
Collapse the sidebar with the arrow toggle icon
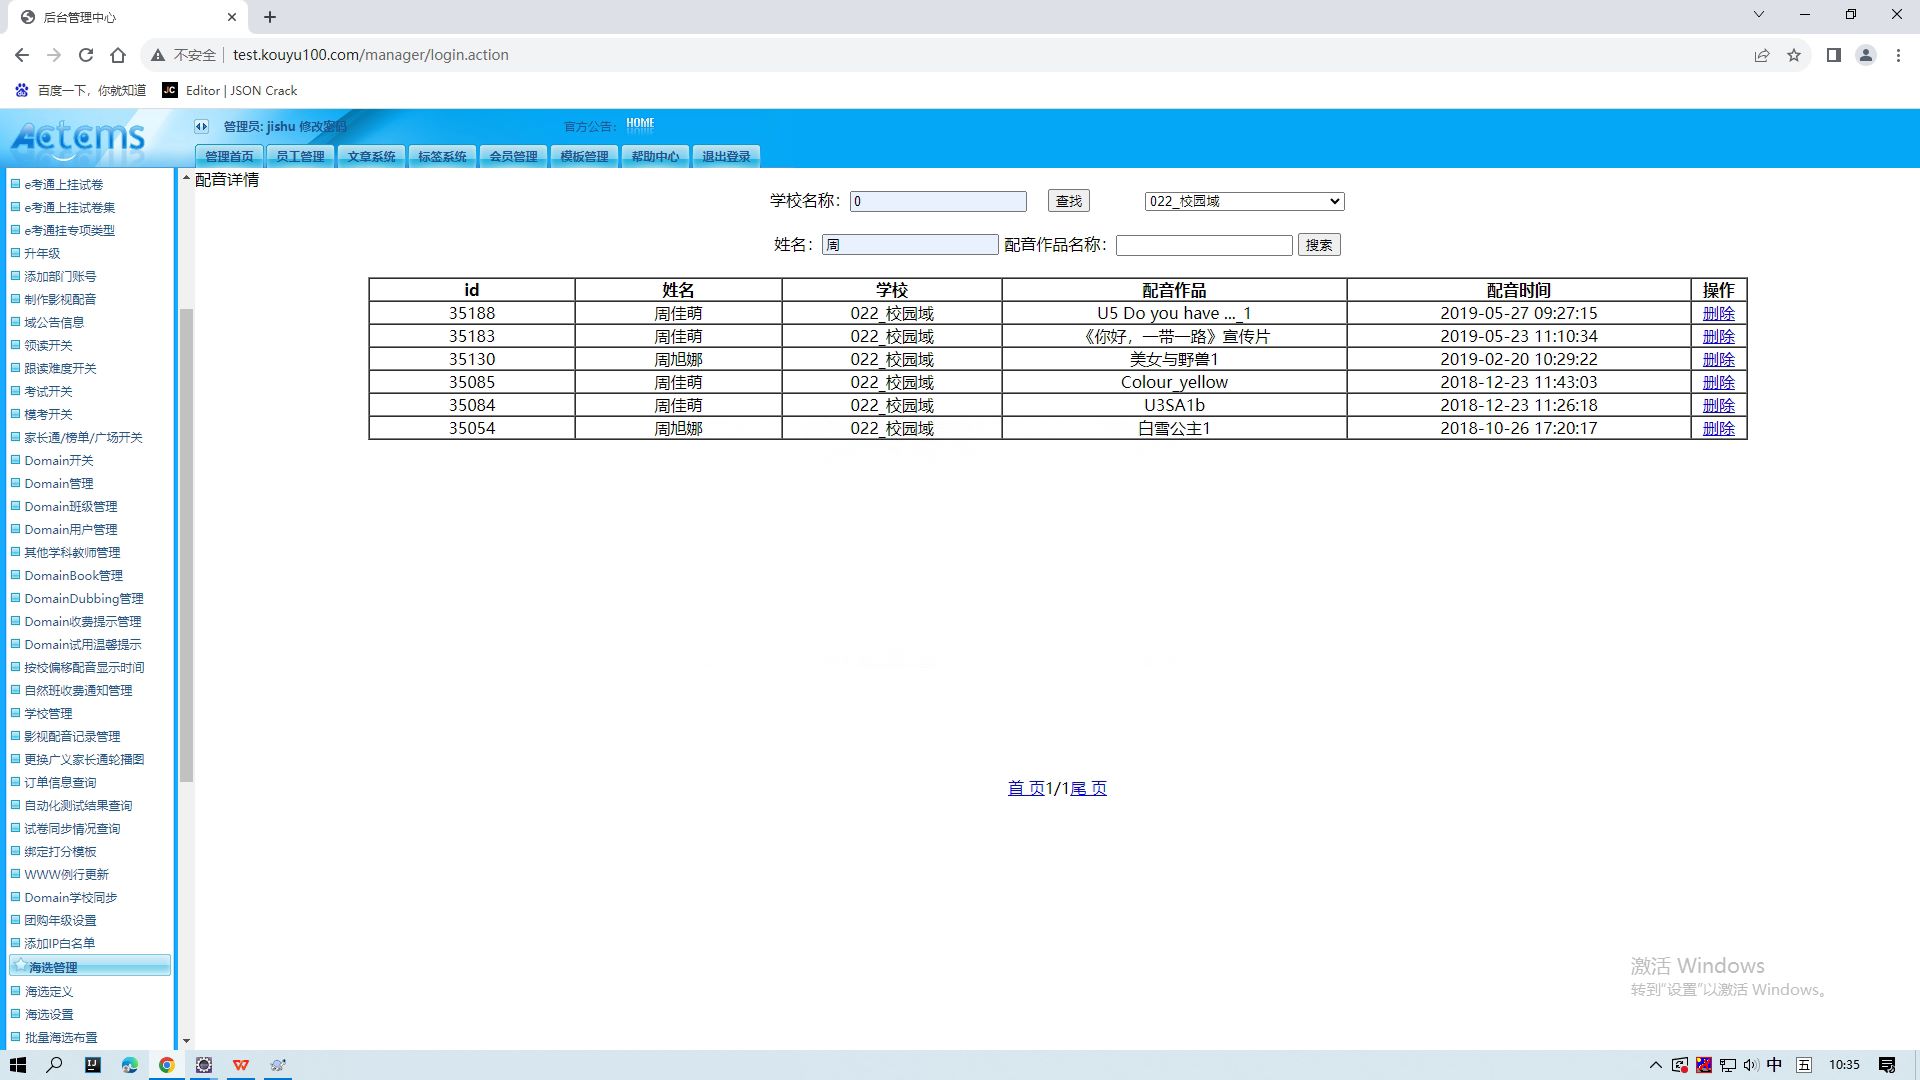click(x=201, y=126)
